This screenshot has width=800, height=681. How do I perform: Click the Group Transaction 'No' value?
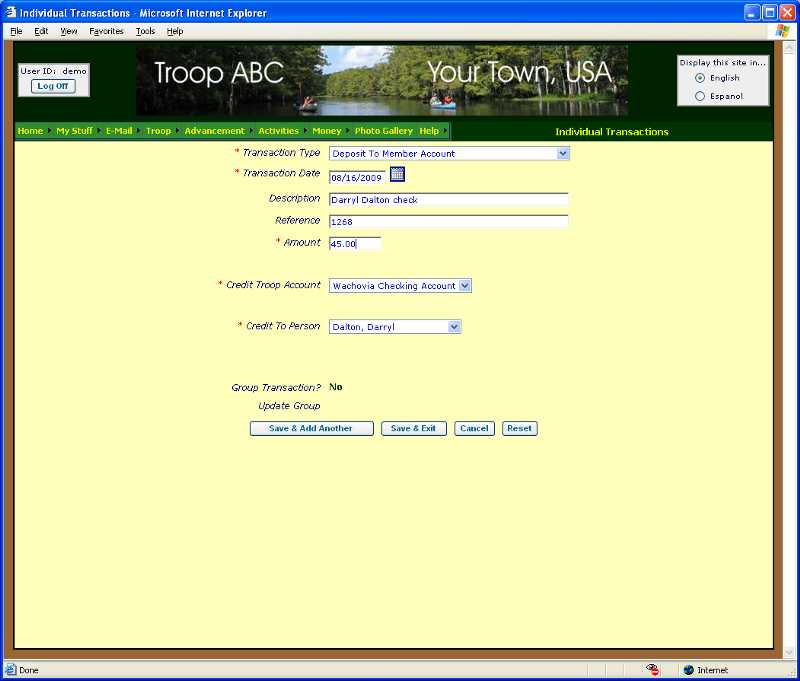coord(336,387)
